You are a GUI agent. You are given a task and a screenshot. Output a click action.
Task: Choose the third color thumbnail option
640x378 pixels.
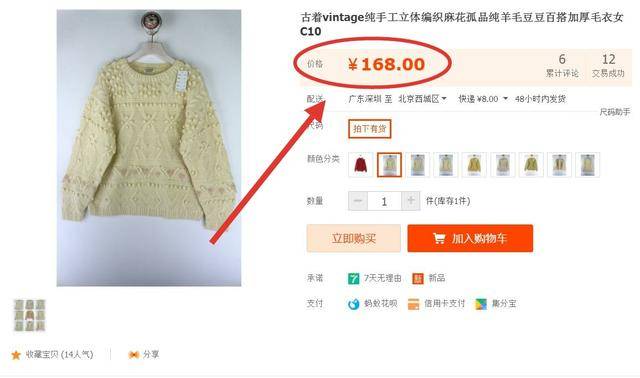pyautogui.click(x=417, y=165)
